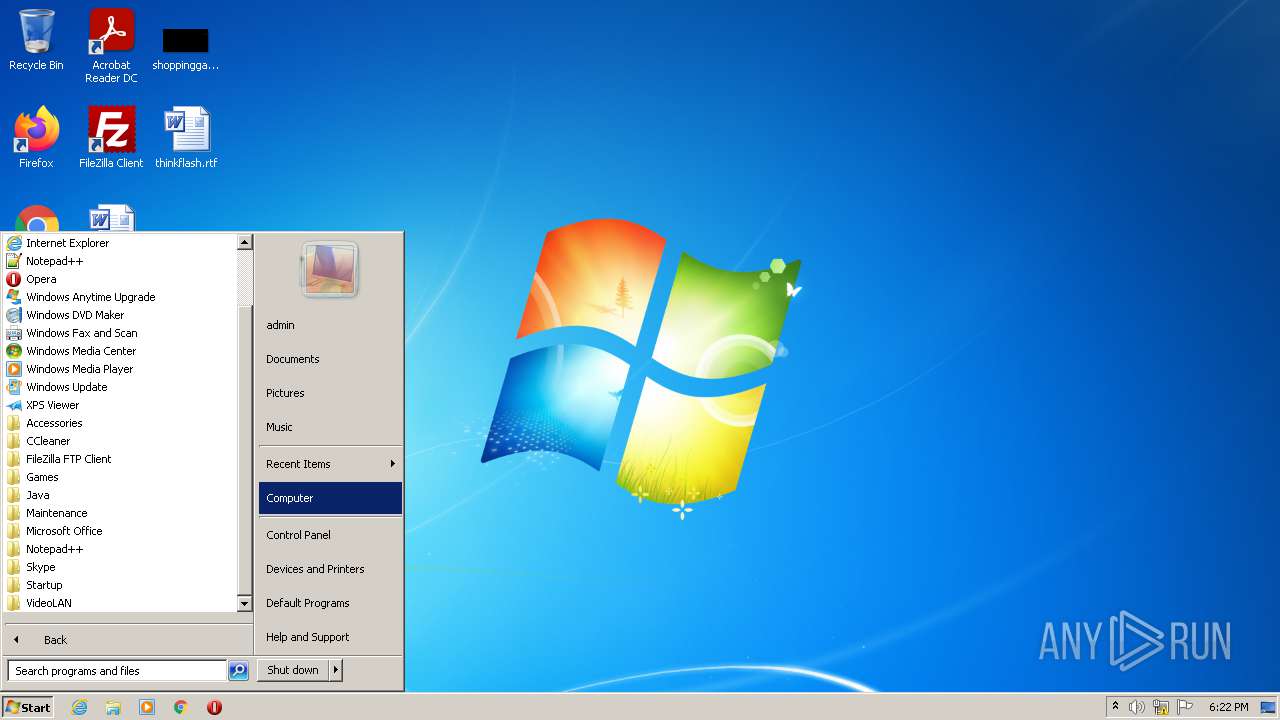Launch Windows Media Center
Image resolution: width=1280 pixels, height=720 pixels.
click(x=120, y=351)
